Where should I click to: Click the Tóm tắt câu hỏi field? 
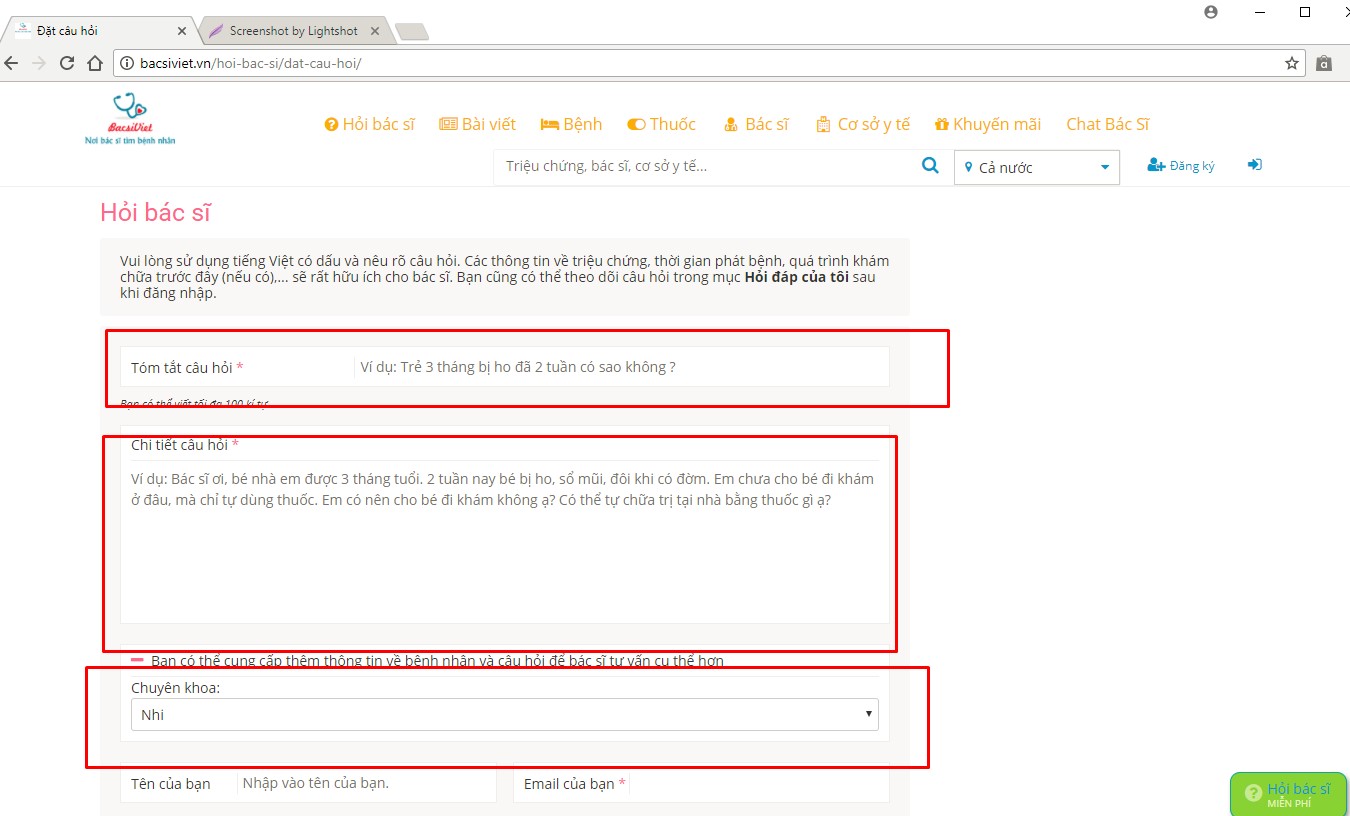(x=620, y=367)
